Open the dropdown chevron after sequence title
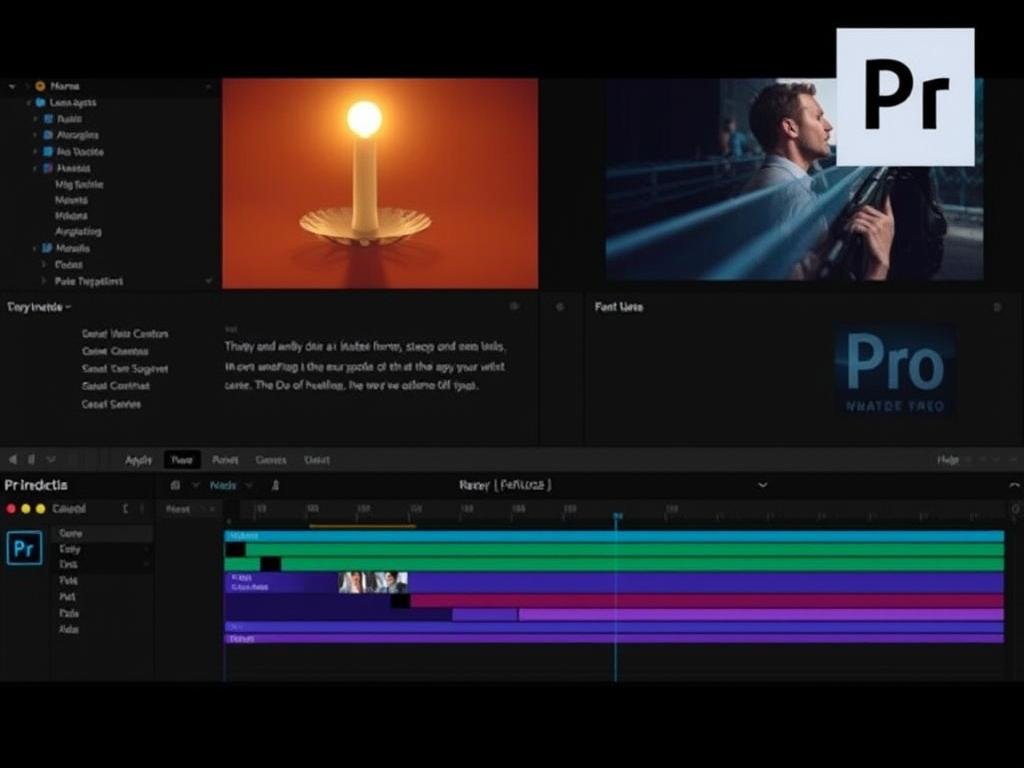The height and width of the screenshot is (768, 1024). coord(762,485)
